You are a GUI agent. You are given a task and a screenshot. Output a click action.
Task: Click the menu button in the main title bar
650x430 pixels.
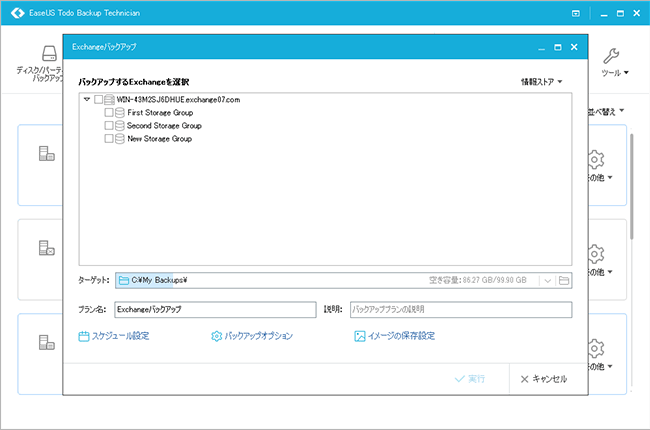pos(576,13)
